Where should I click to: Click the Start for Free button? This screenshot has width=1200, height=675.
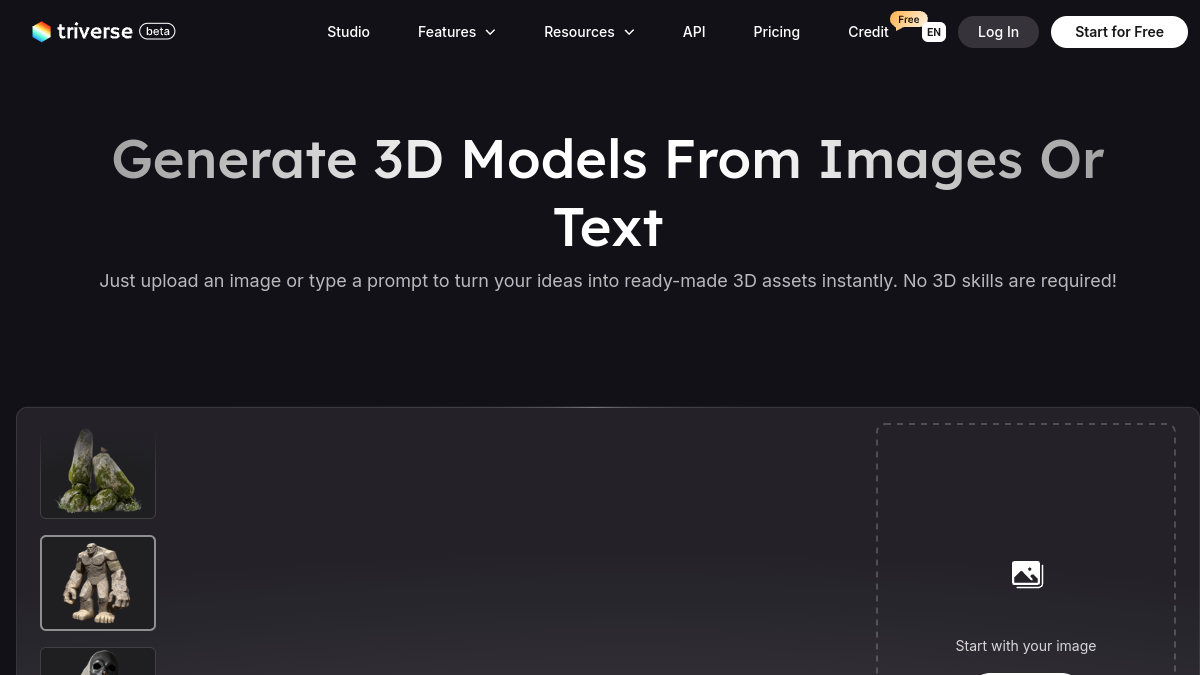pos(1119,32)
